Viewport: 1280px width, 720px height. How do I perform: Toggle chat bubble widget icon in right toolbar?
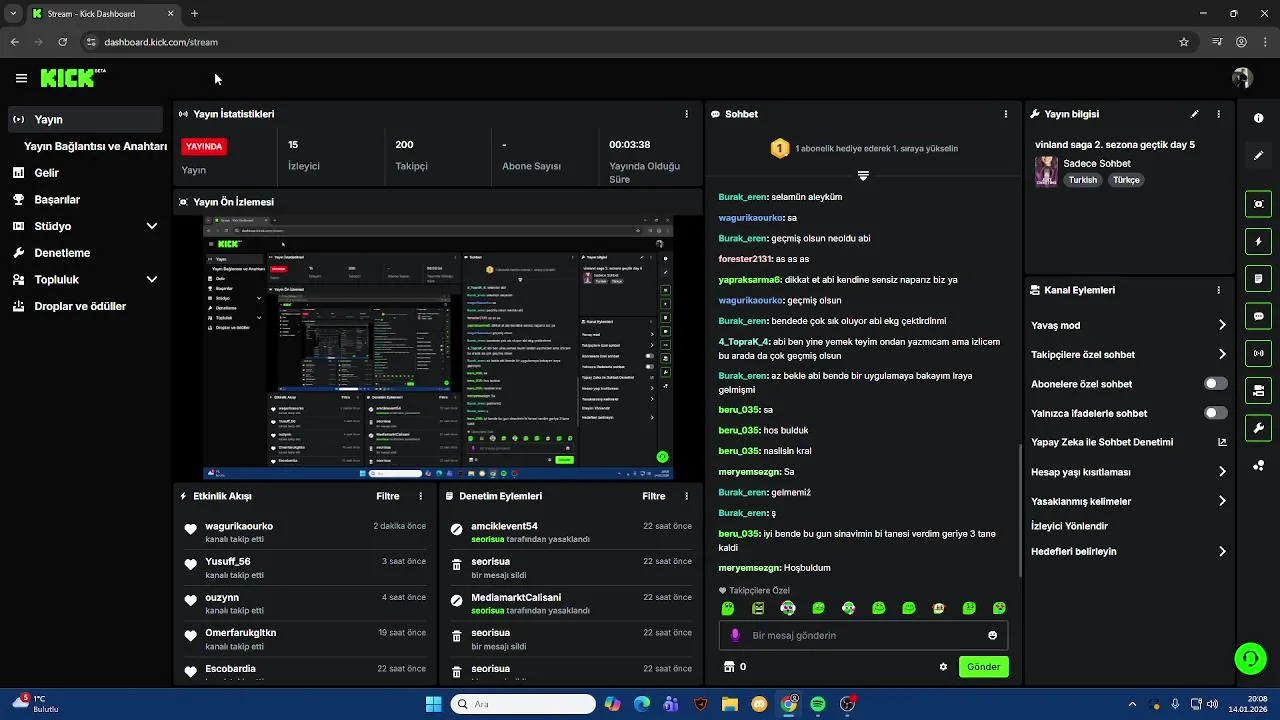coord(1258,316)
